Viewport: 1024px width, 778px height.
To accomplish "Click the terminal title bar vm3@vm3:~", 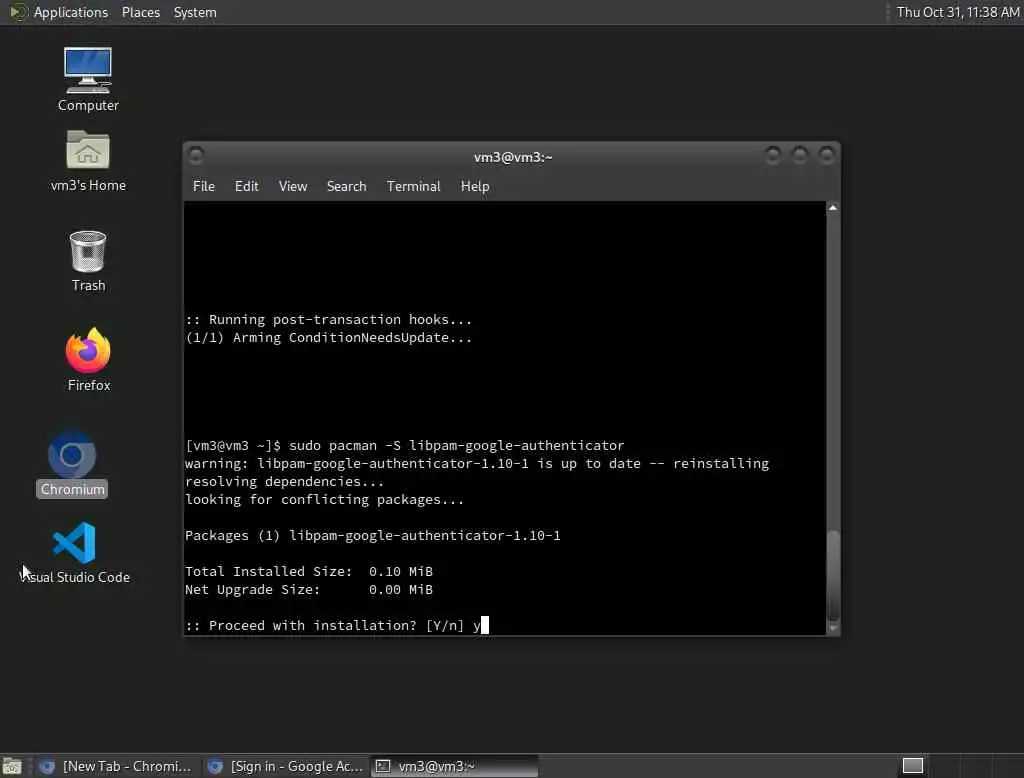I will [513, 157].
